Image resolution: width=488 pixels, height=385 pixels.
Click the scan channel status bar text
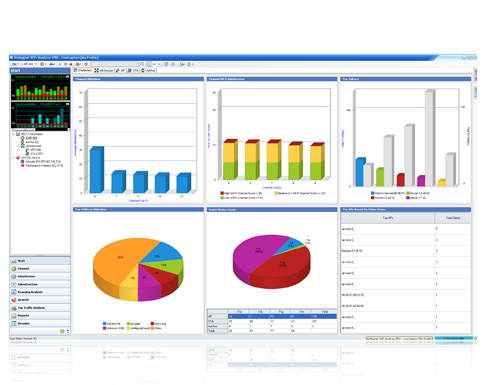point(23,339)
